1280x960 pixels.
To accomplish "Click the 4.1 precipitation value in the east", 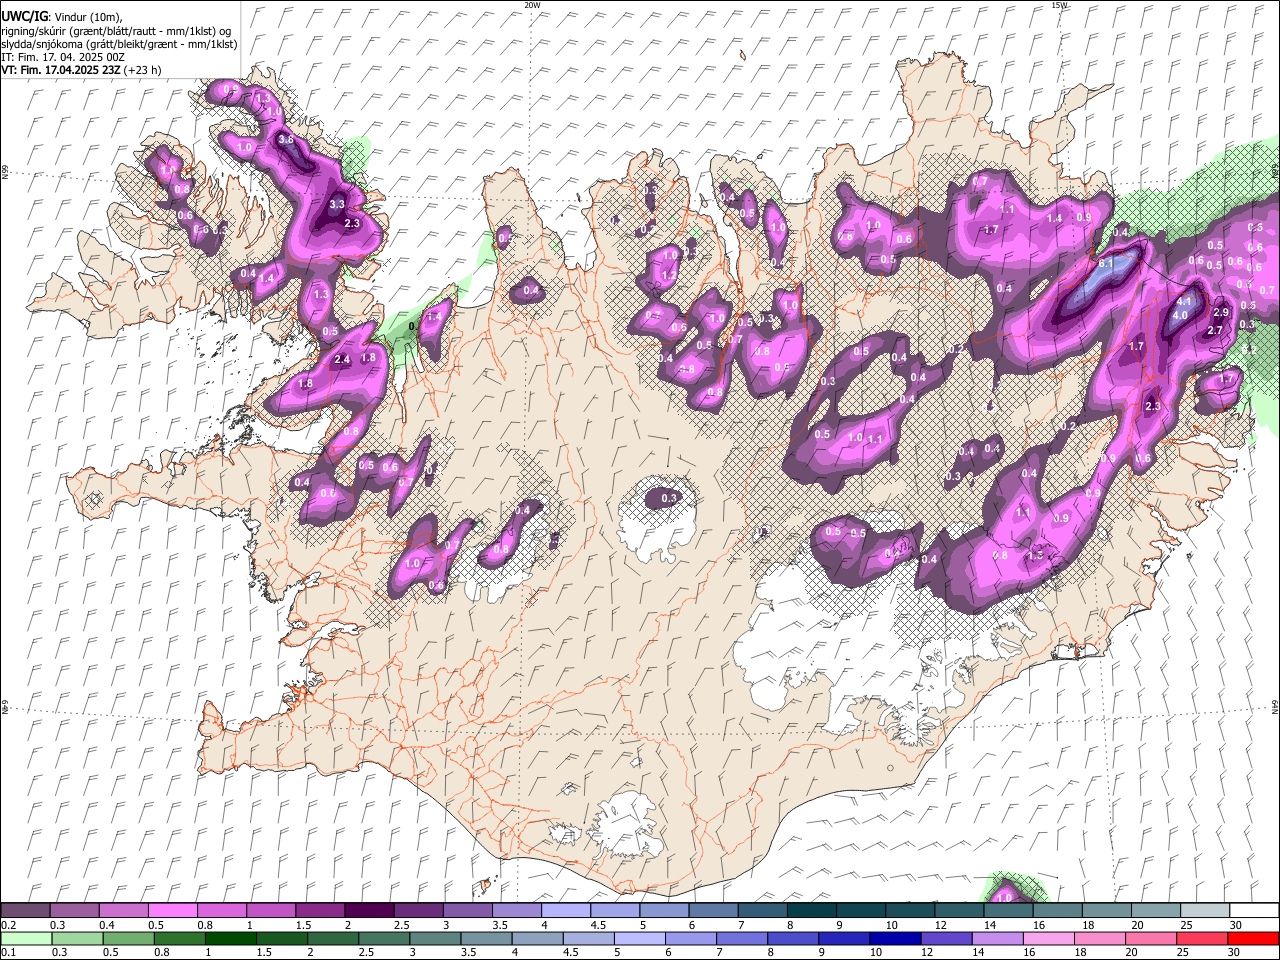I will tap(1186, 300).
